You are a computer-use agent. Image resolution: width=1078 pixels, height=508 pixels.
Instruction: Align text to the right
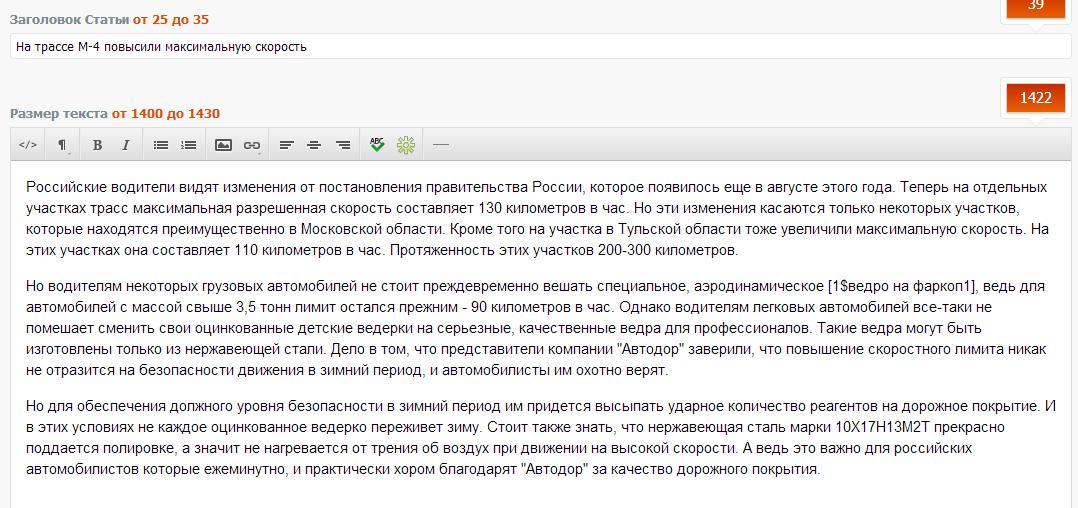343,145
